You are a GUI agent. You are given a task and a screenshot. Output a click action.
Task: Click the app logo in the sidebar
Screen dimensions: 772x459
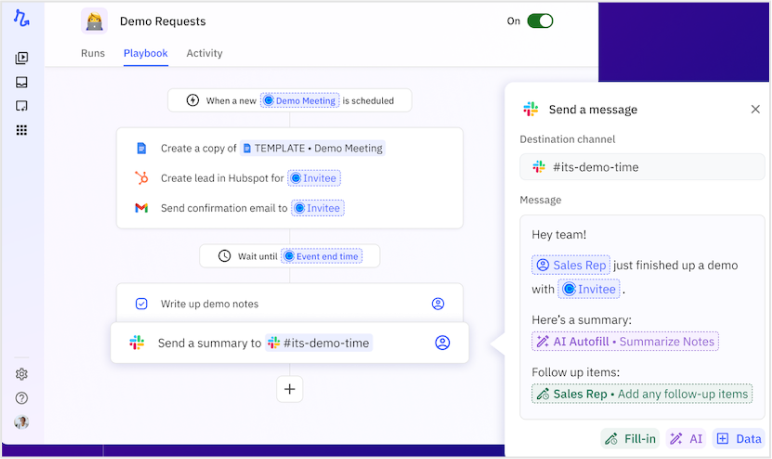coord(21,18)
